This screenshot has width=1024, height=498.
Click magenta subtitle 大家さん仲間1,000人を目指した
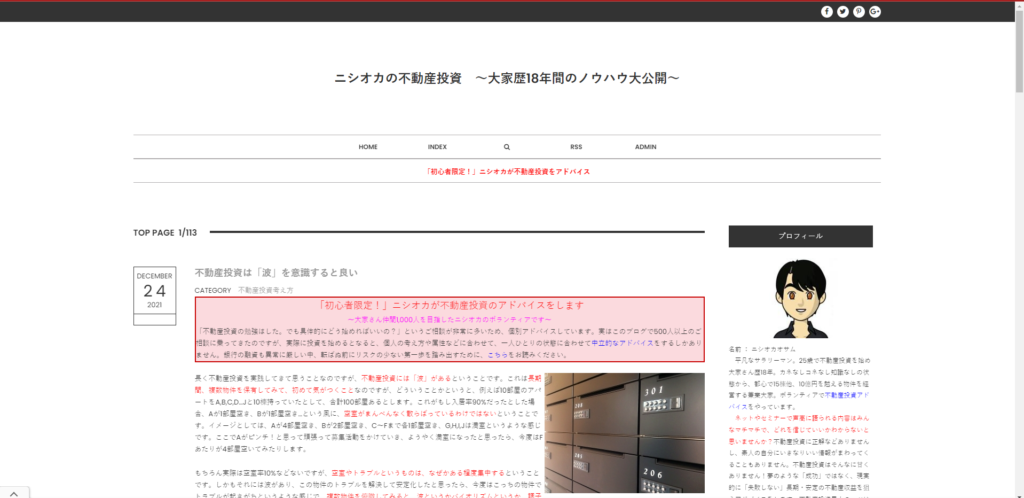(x=449, y=319)
